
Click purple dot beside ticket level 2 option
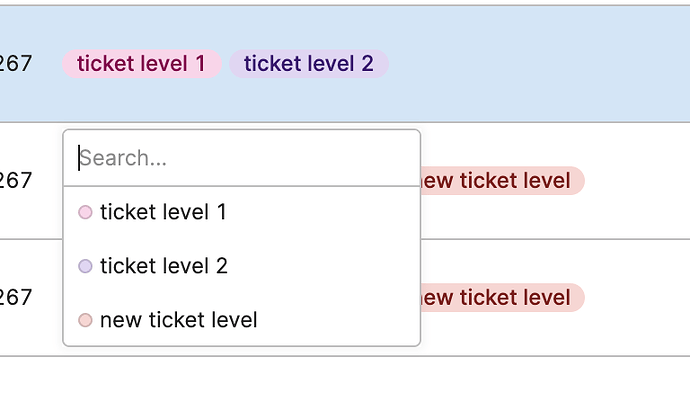[x=85, y=266]
